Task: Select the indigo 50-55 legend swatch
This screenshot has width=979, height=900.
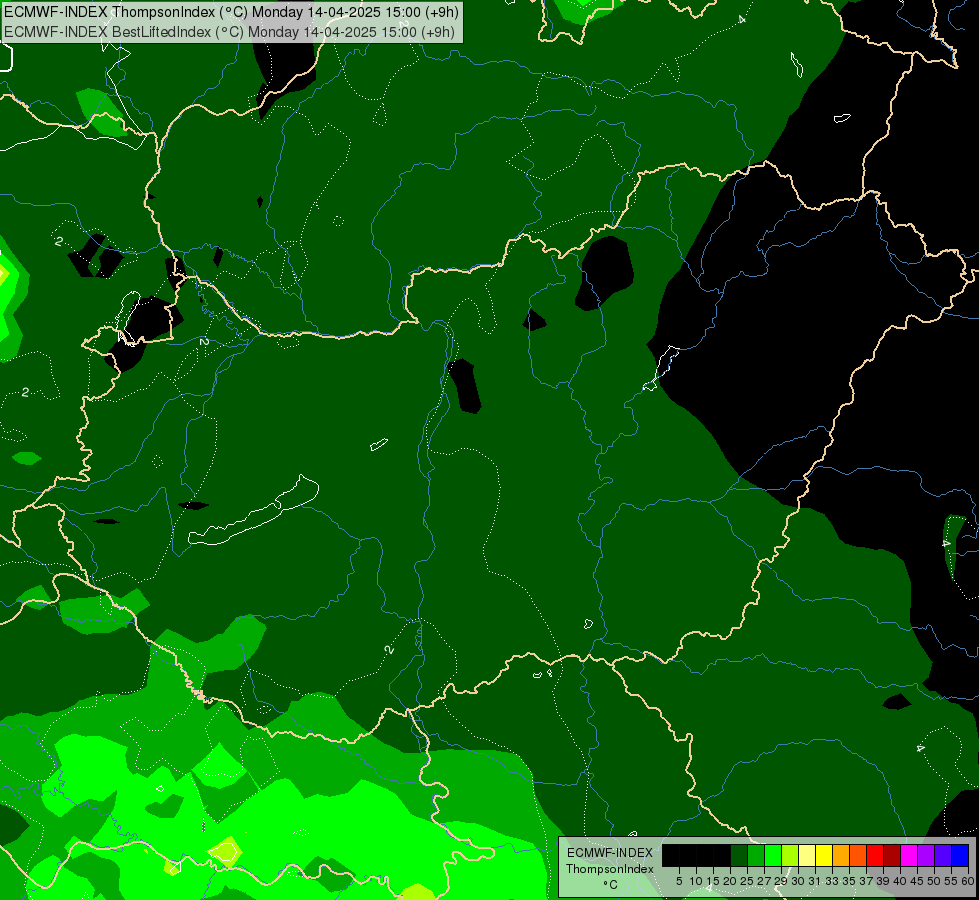Action: click(943, 855)
